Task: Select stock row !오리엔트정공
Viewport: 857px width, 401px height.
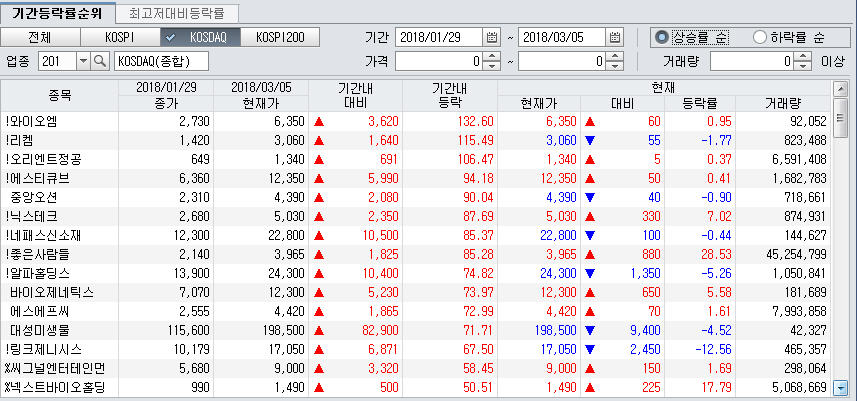Action: pyautogui.click(x=415, y=160)
